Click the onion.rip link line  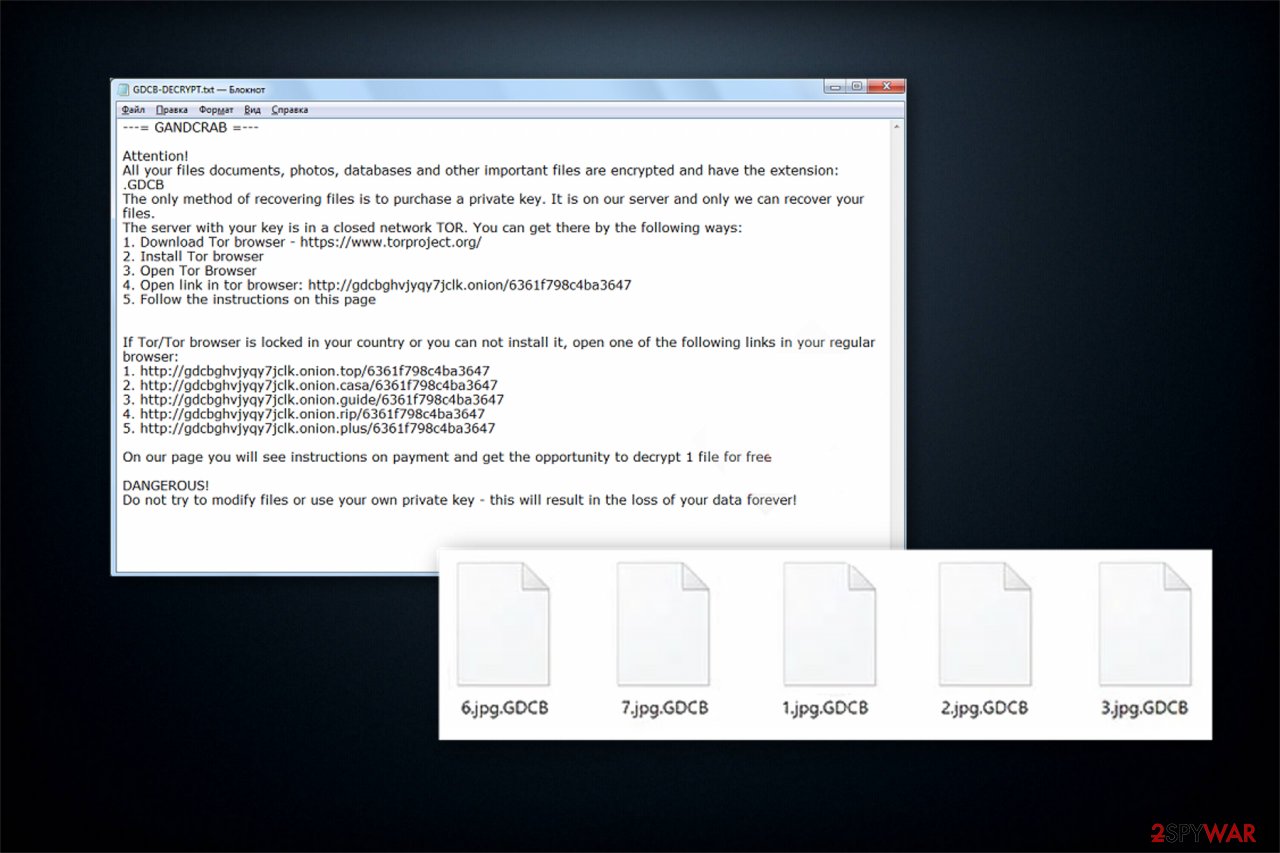[303, 414]
